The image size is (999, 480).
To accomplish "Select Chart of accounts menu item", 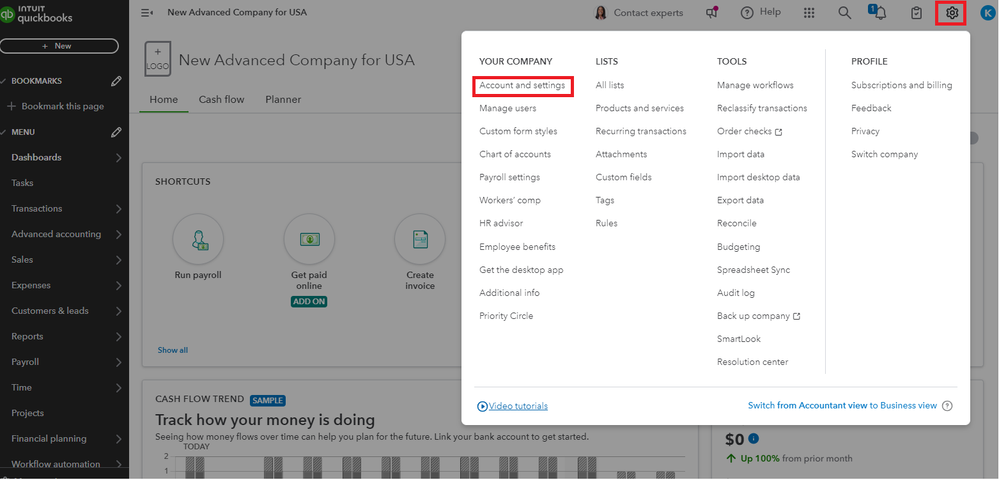I will 515,154.
